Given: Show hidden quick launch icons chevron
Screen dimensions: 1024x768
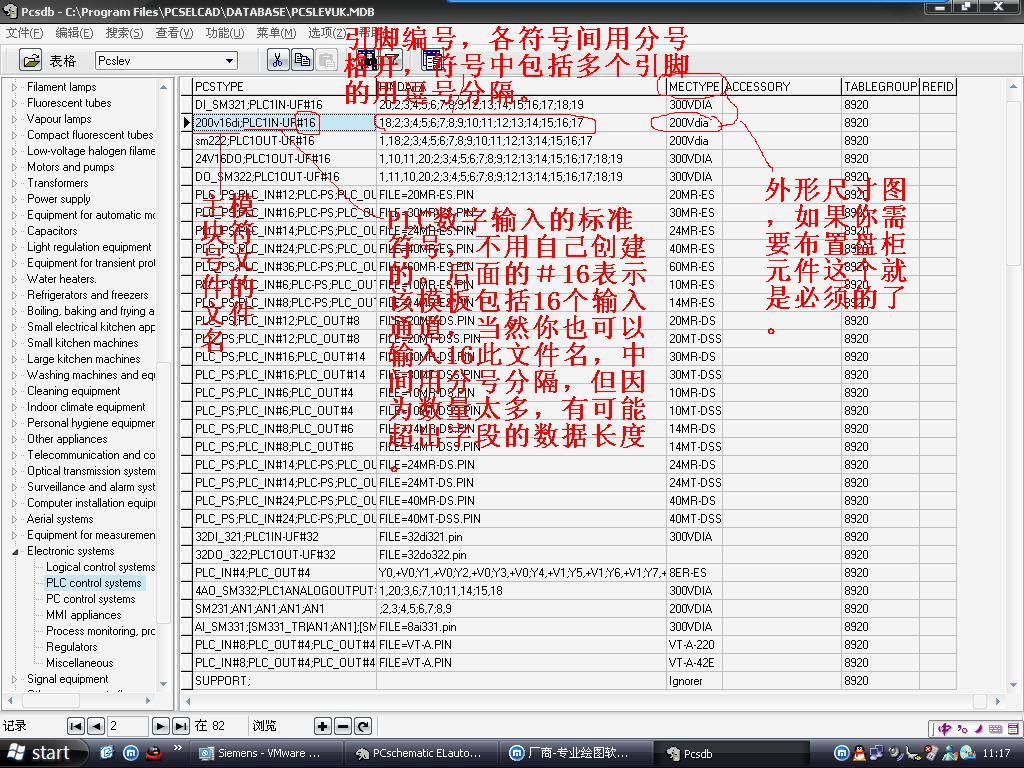Looking at the screenshot, I should click(x=178, y=748).
